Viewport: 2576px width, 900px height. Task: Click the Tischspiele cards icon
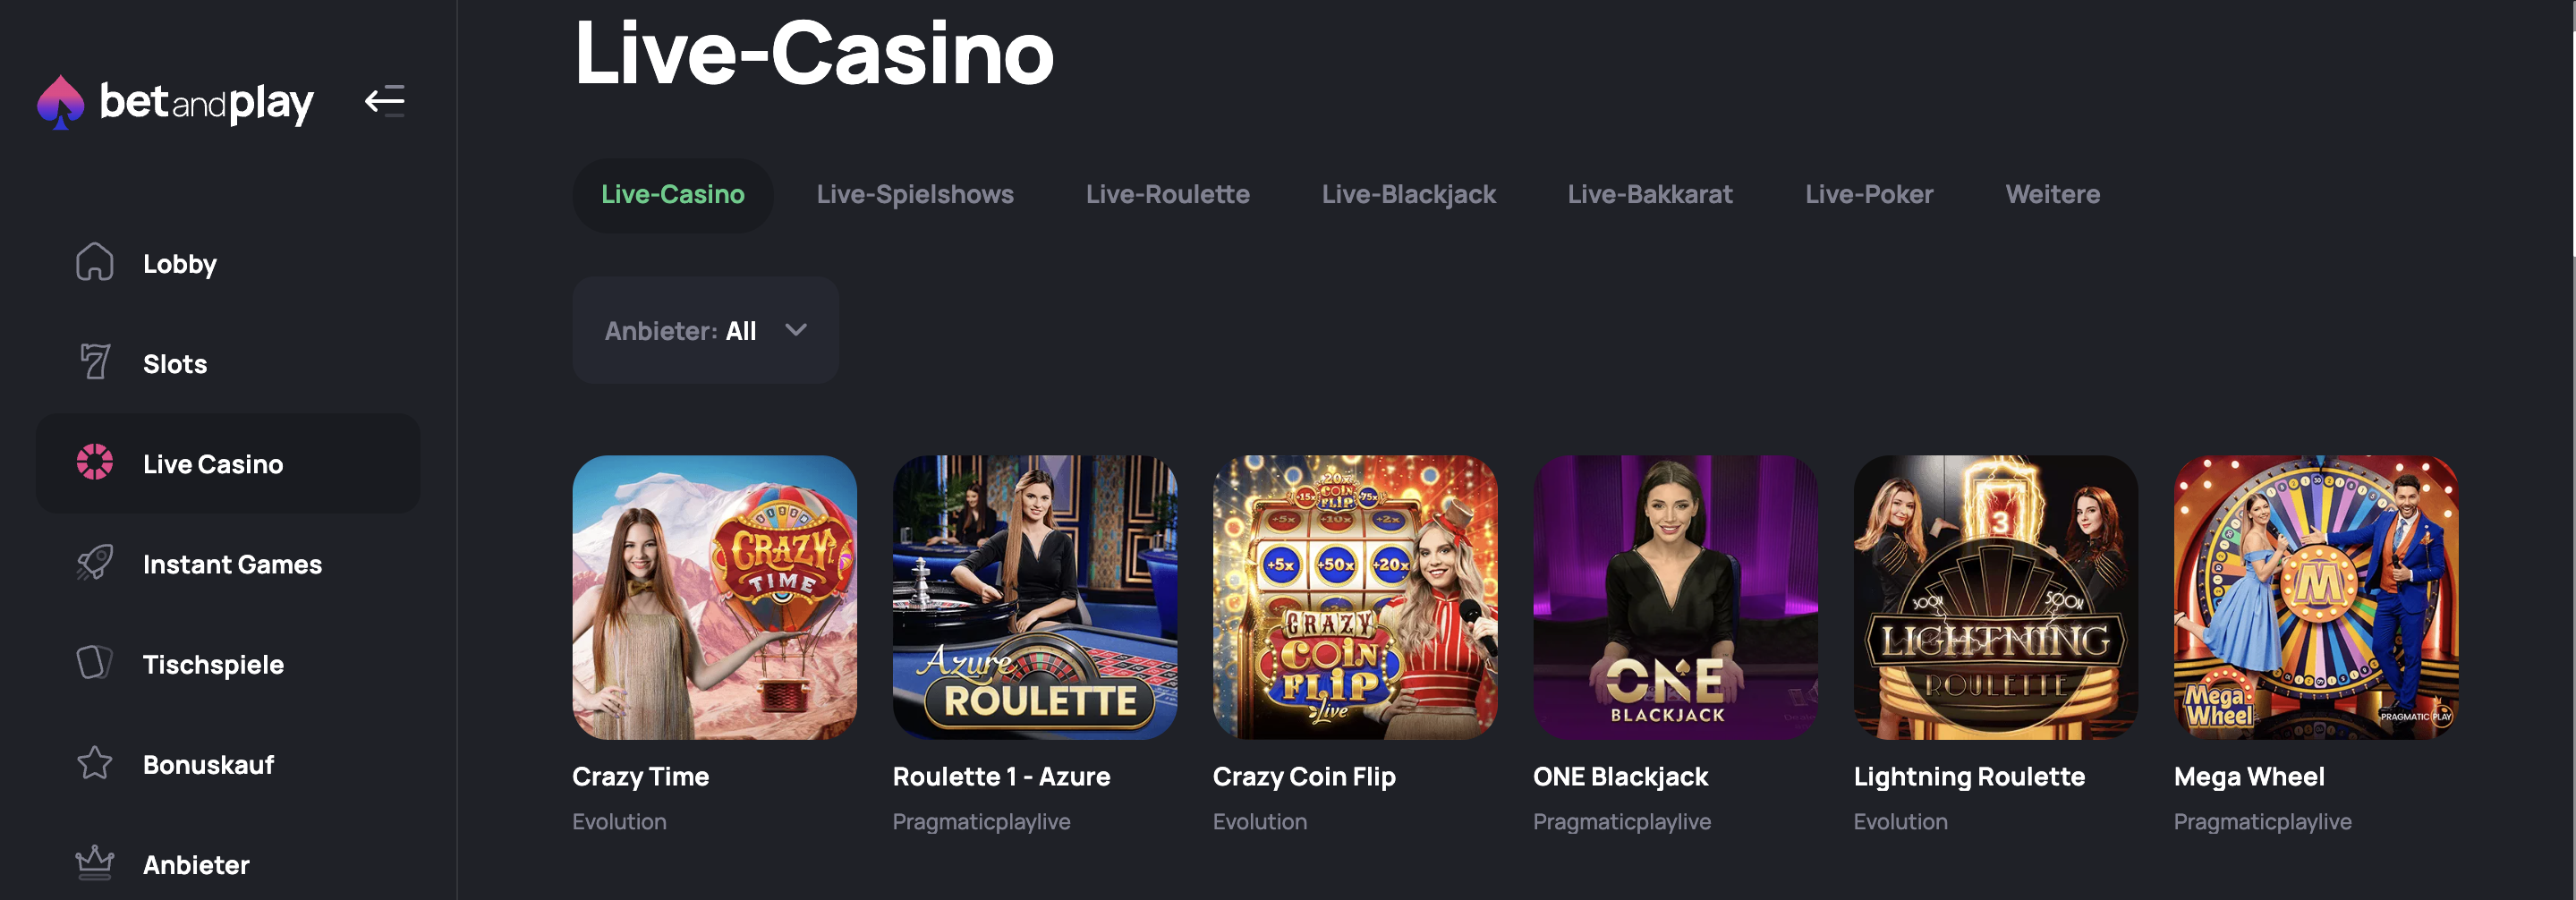click(95, 663)
